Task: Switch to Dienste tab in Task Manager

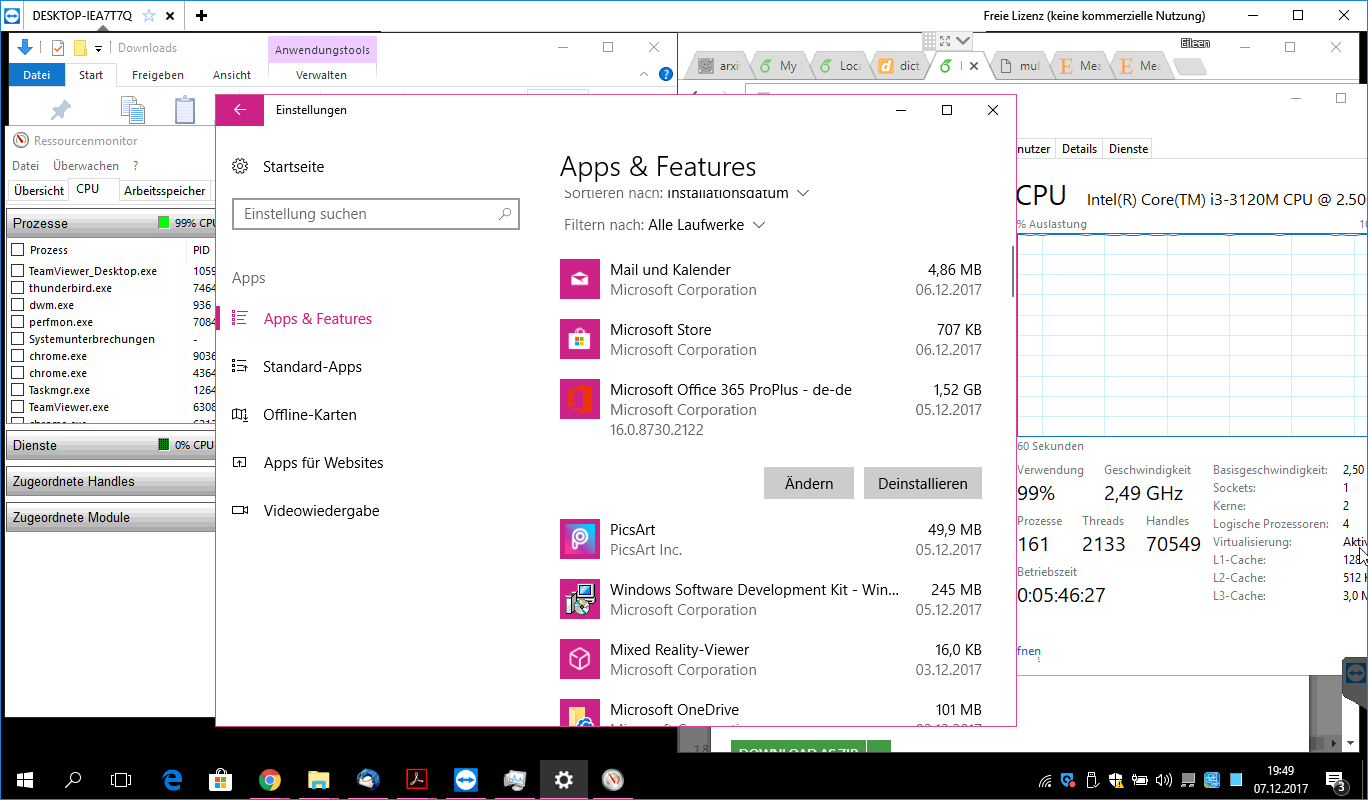Action: tap(1128, 149)
